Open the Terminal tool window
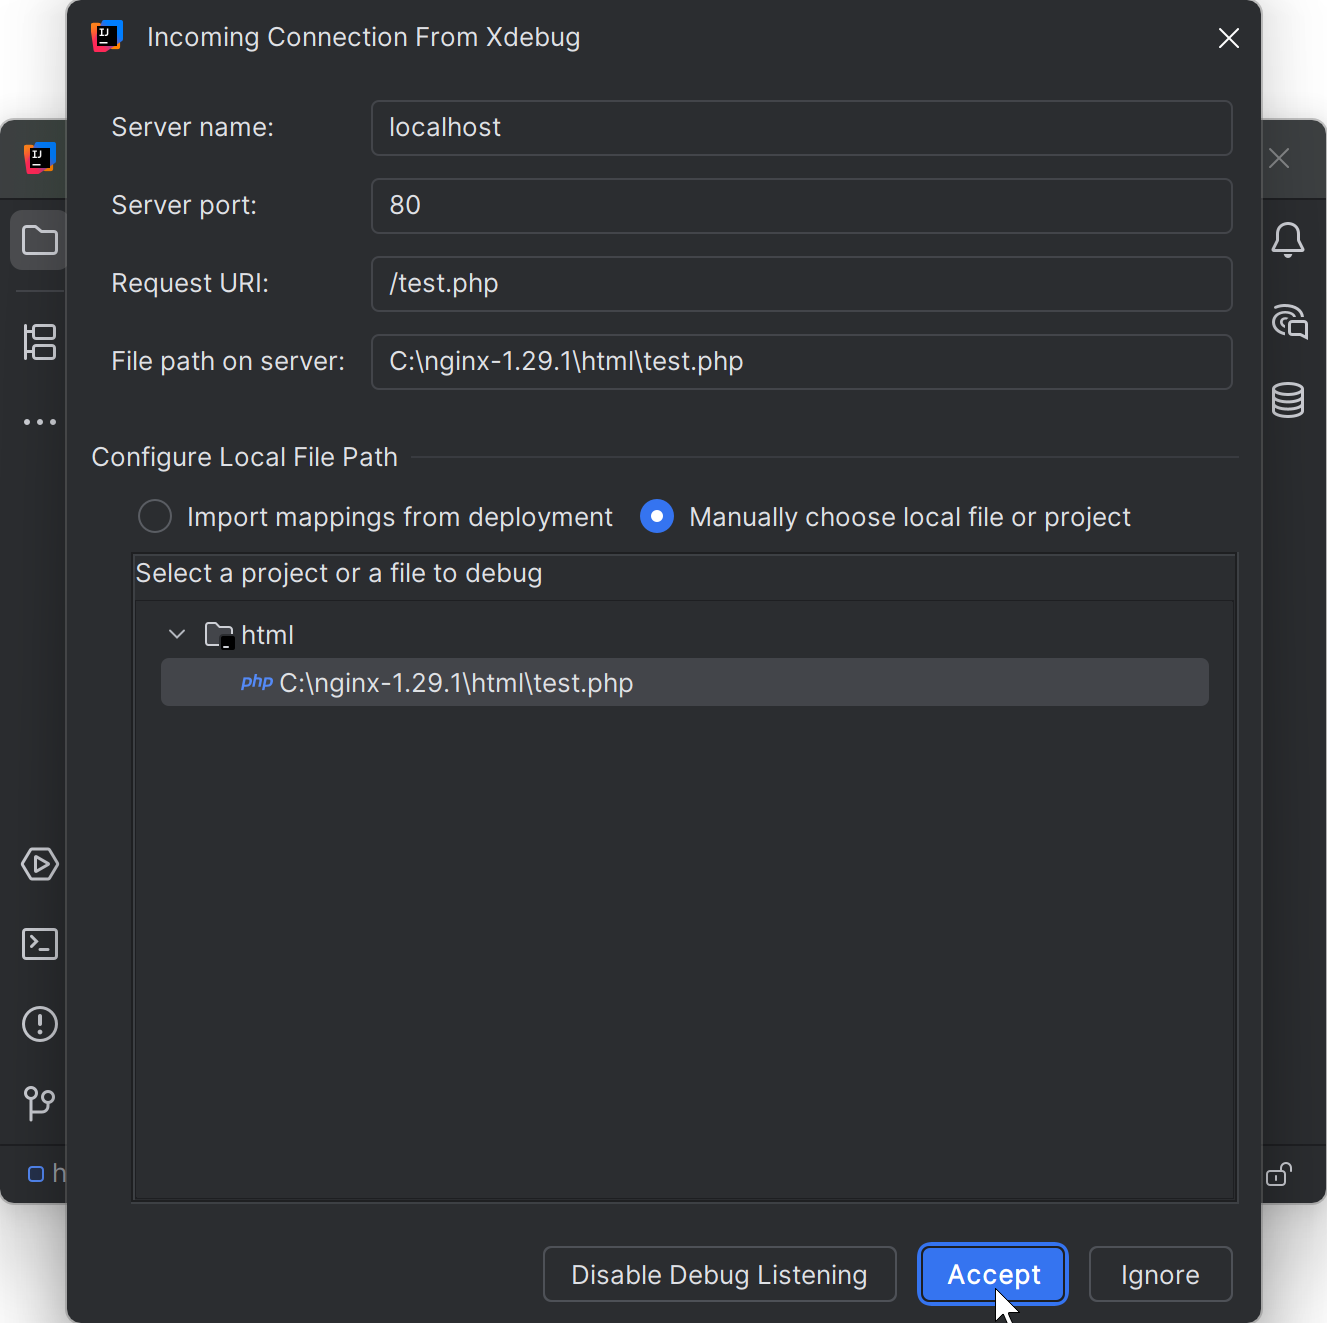The height and width of the screenshot is (1323, 1327). point(40,944)
